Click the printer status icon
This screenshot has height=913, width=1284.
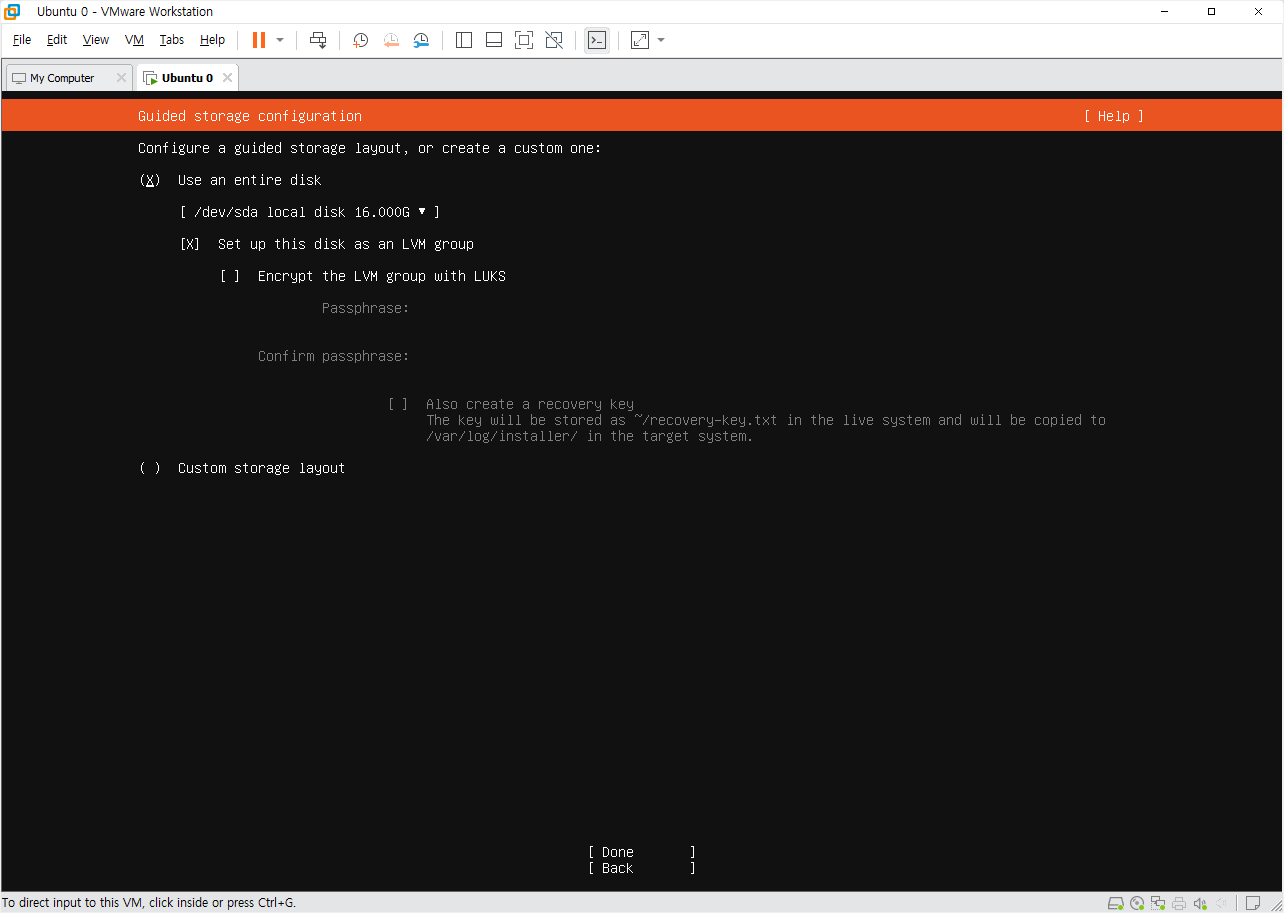pos(1180,903)
